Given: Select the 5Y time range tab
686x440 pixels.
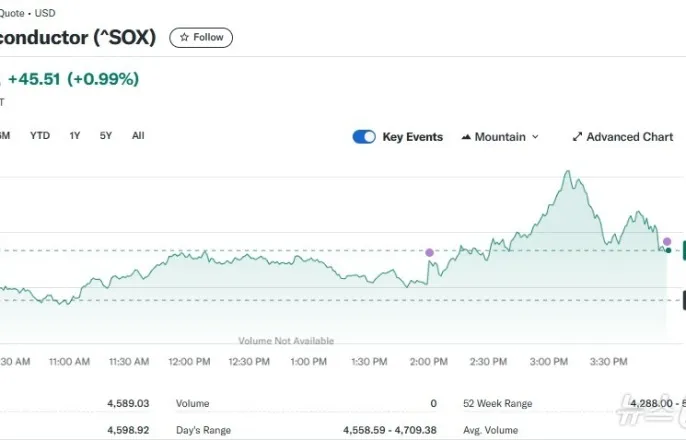Looking at the screenshot, I should point(106,136).
